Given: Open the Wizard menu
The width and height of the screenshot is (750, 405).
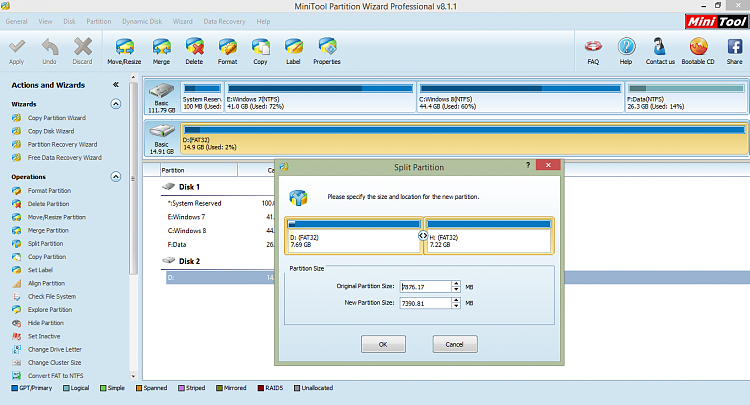Looking at the screenshot, I should click(x=183, y=22).
